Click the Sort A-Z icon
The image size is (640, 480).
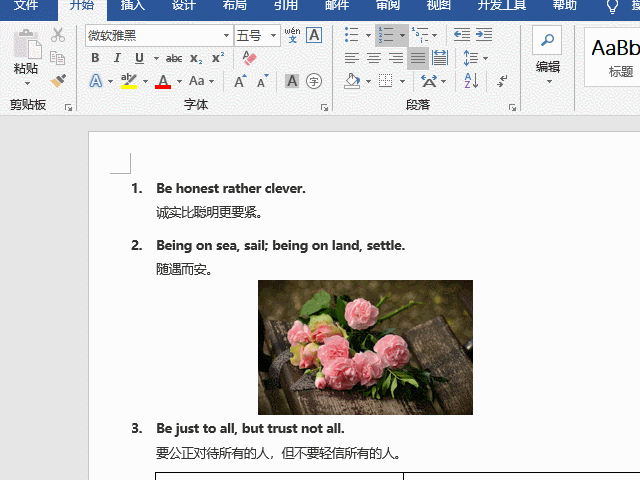click(471, 81)
